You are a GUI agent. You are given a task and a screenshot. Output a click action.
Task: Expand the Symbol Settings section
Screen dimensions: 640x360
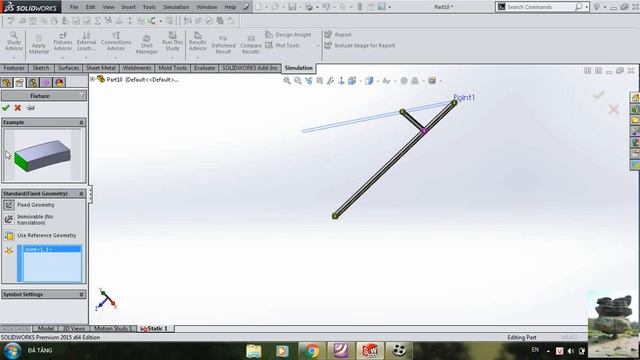point(81,294)
